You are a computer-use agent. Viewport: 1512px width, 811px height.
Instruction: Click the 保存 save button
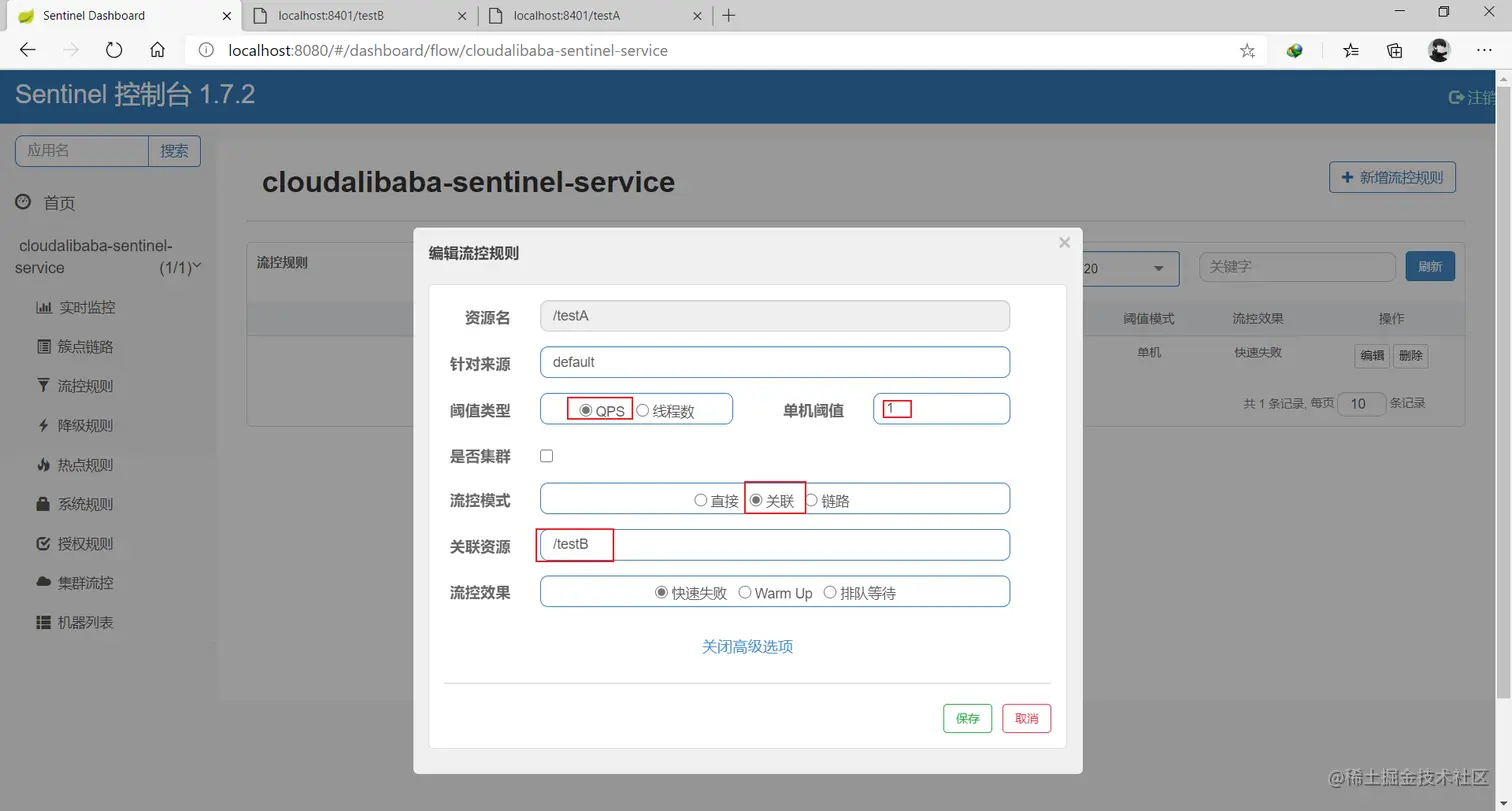(967, 718)
